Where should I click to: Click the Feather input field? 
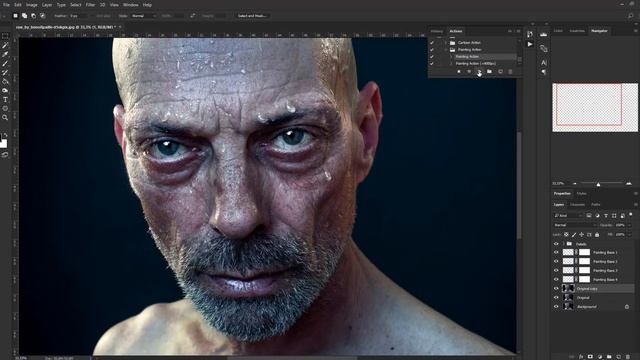tap(78, 16)
